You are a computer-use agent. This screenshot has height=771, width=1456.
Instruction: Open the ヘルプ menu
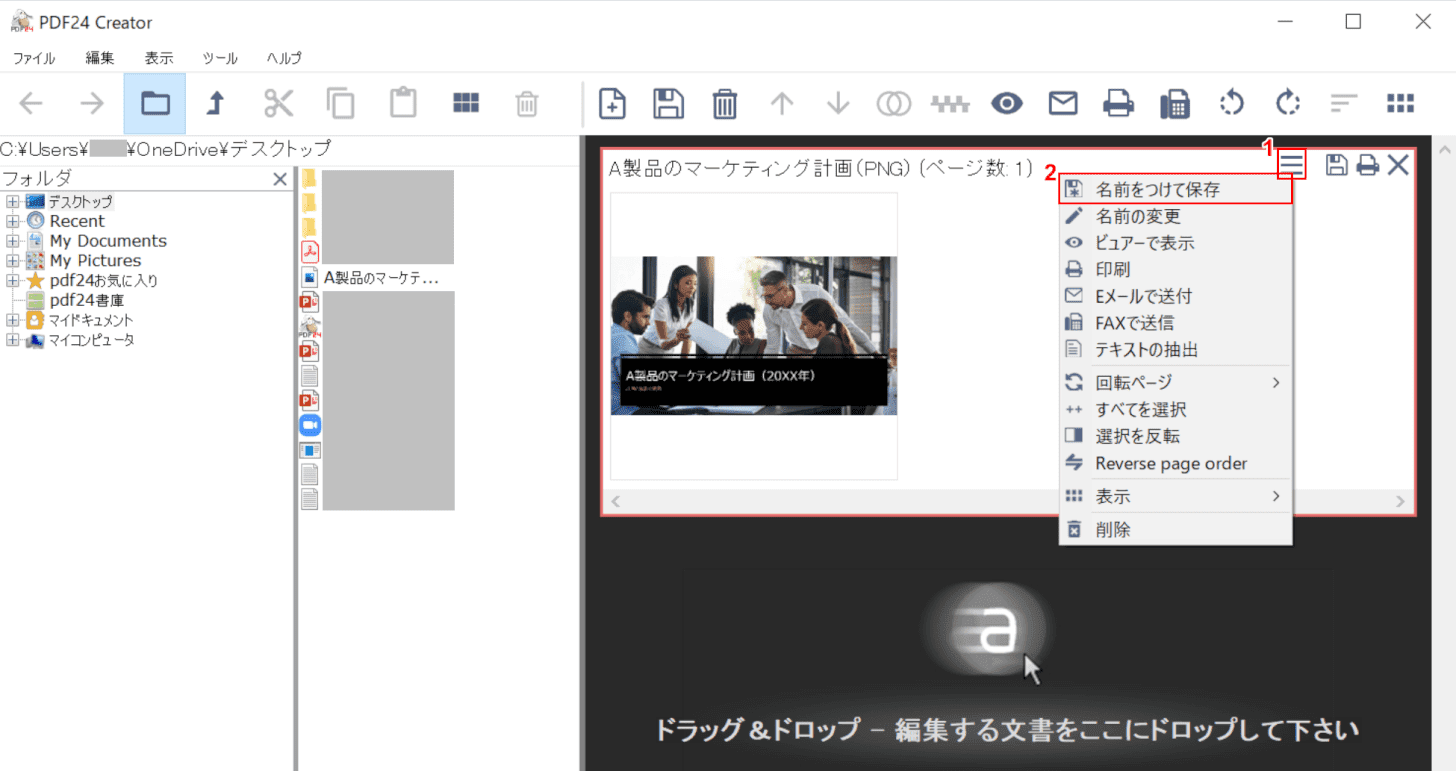[284, 58]
